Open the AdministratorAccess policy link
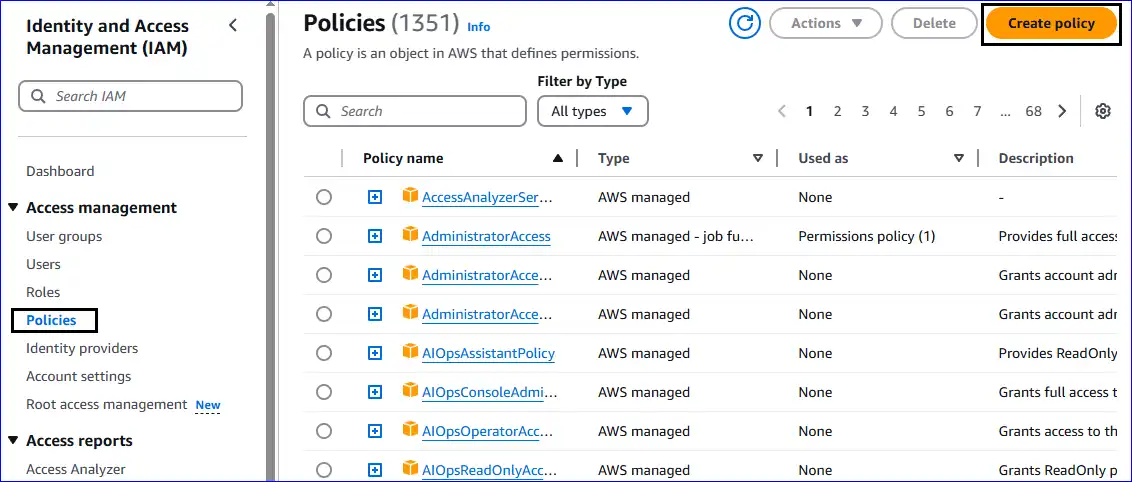 [487, 236]
